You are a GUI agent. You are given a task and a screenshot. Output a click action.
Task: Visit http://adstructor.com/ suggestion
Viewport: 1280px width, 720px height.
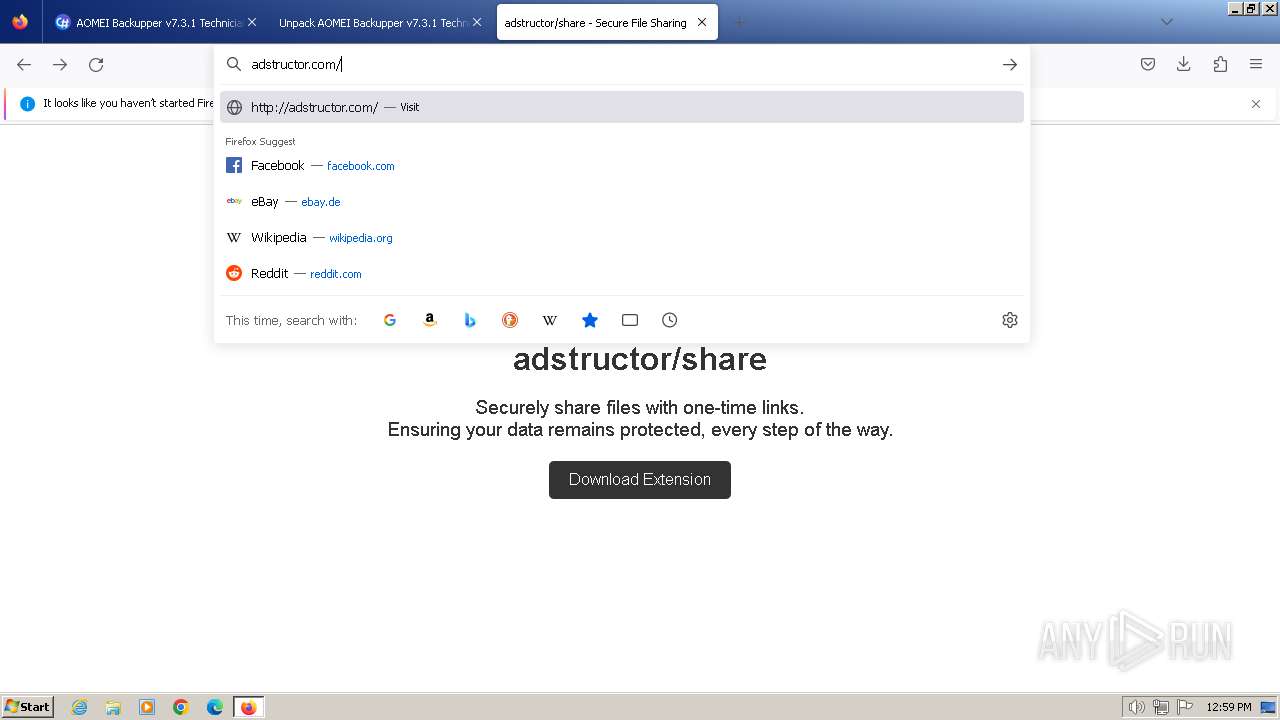622,107
